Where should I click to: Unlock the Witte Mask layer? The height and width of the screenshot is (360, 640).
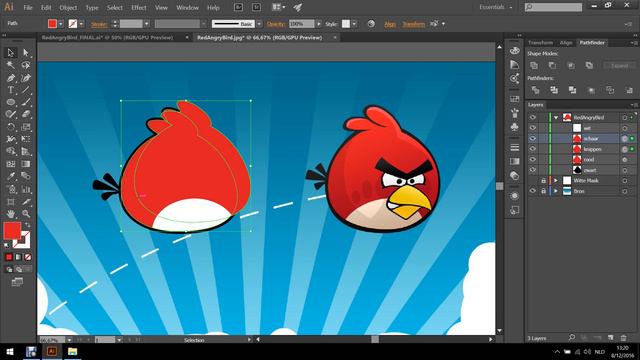point(543,180)
